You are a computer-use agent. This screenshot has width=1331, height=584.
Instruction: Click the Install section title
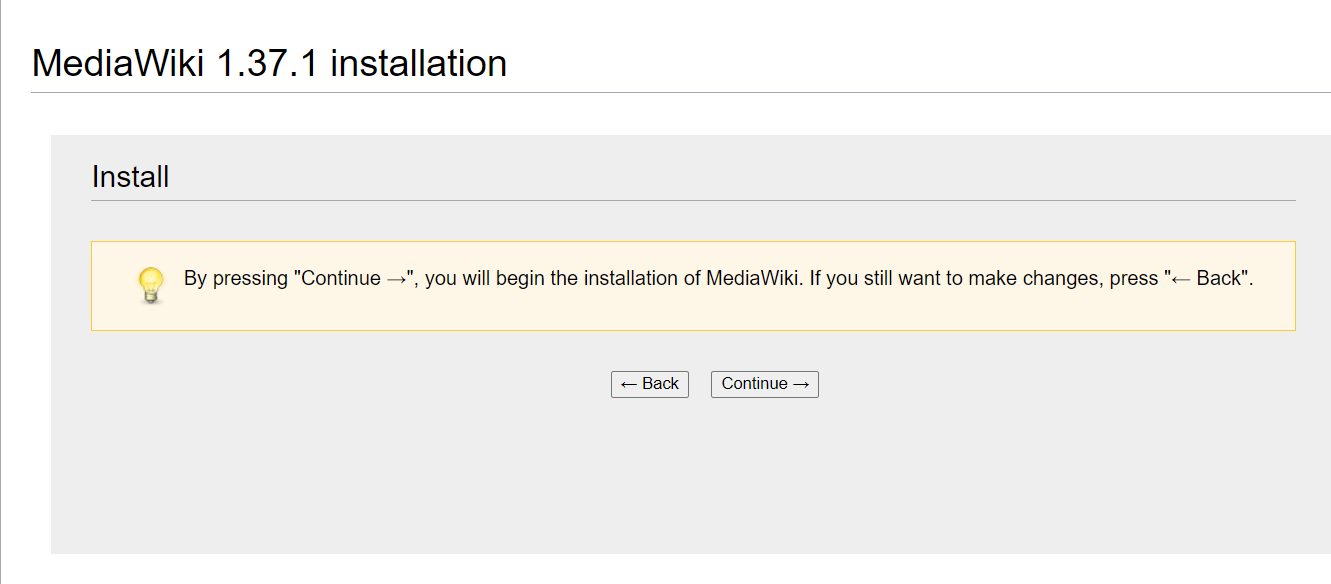click(x=130, y=176)
